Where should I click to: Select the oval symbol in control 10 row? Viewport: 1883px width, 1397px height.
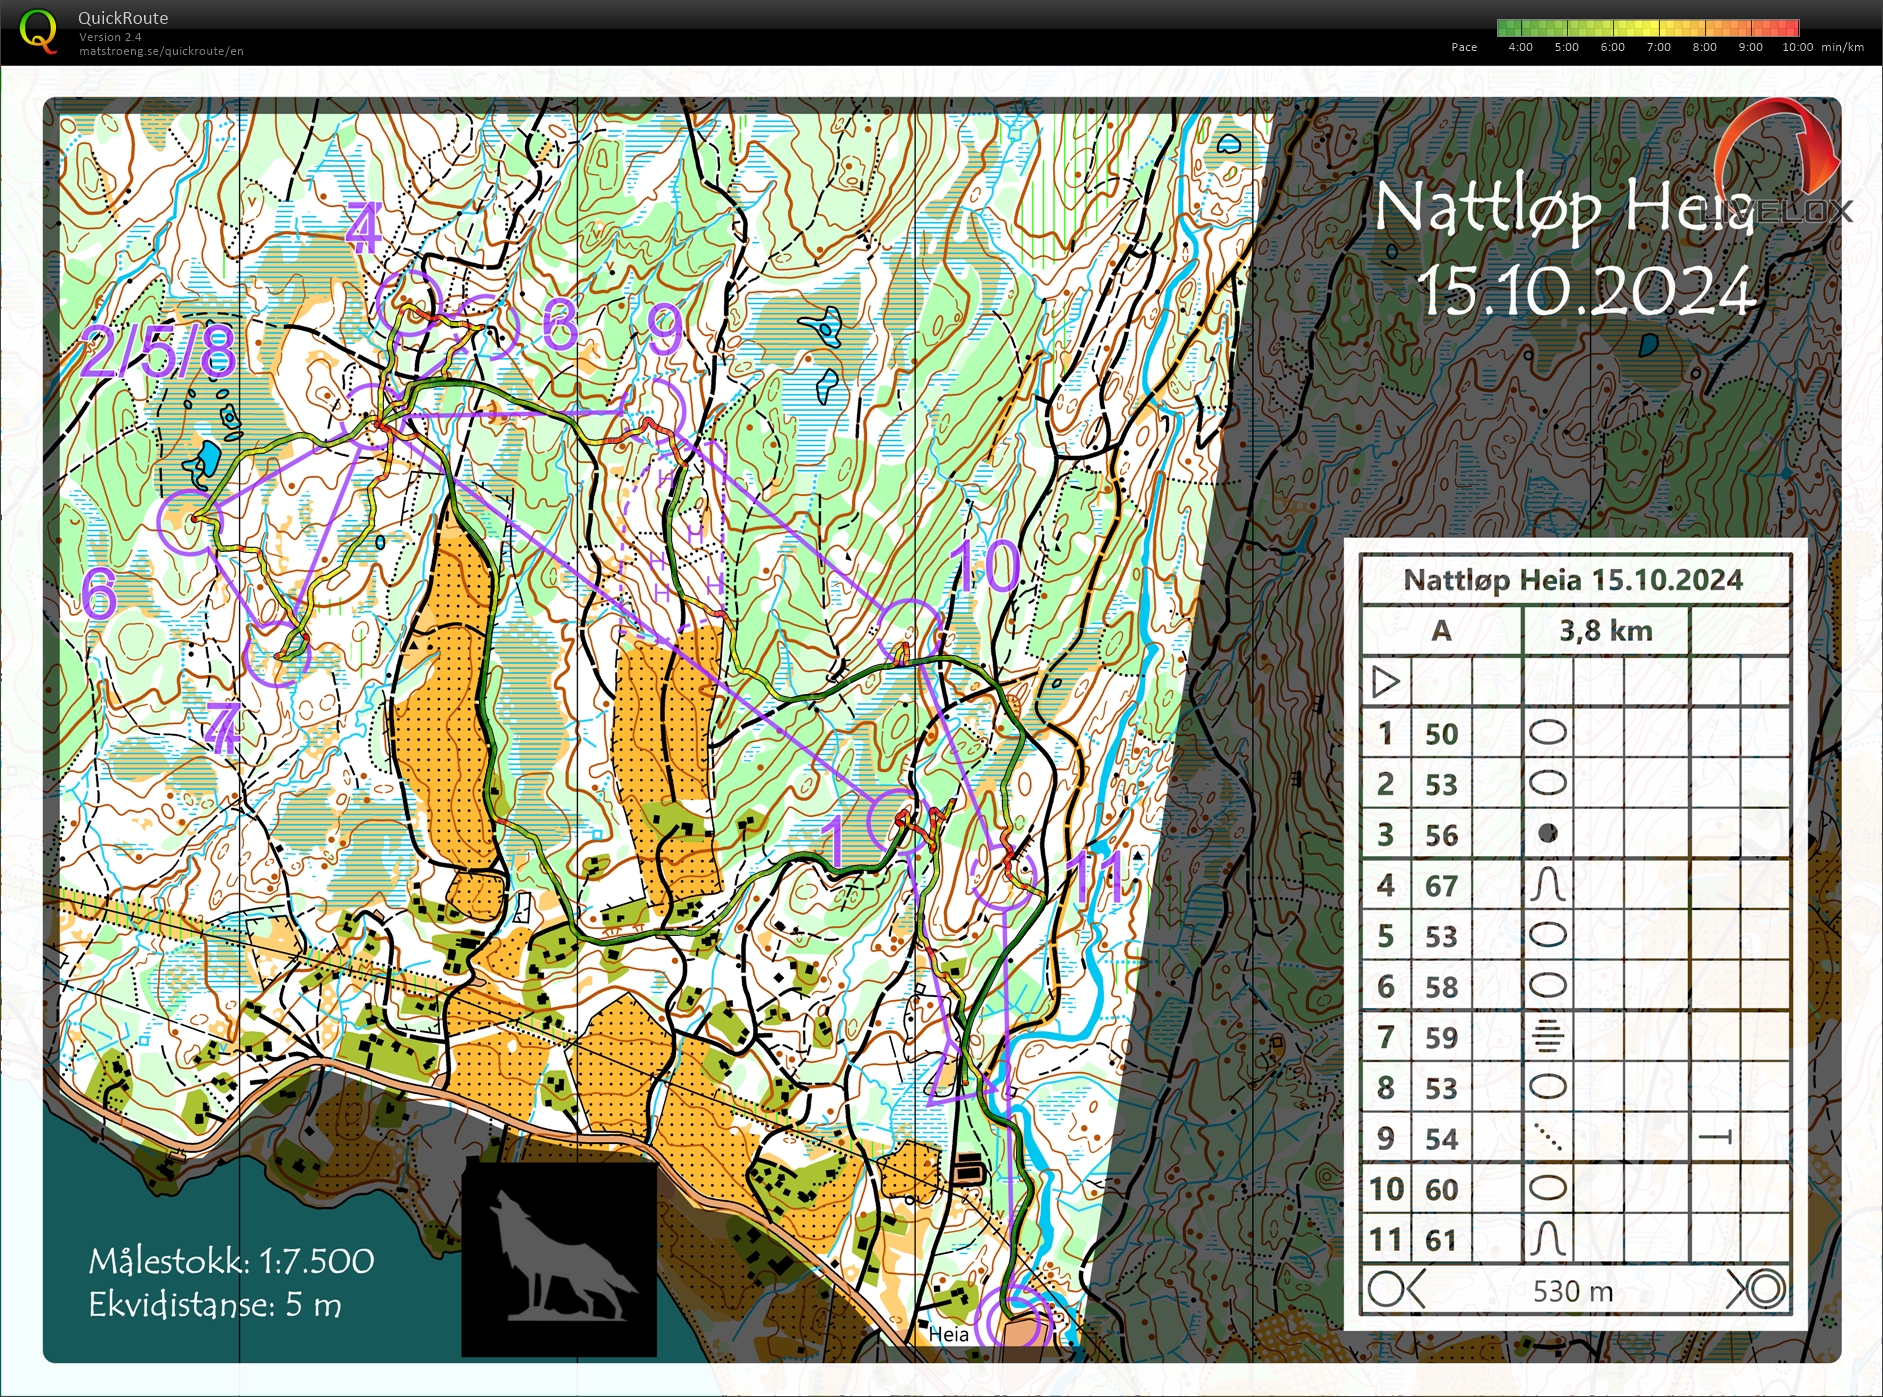1547,1188
